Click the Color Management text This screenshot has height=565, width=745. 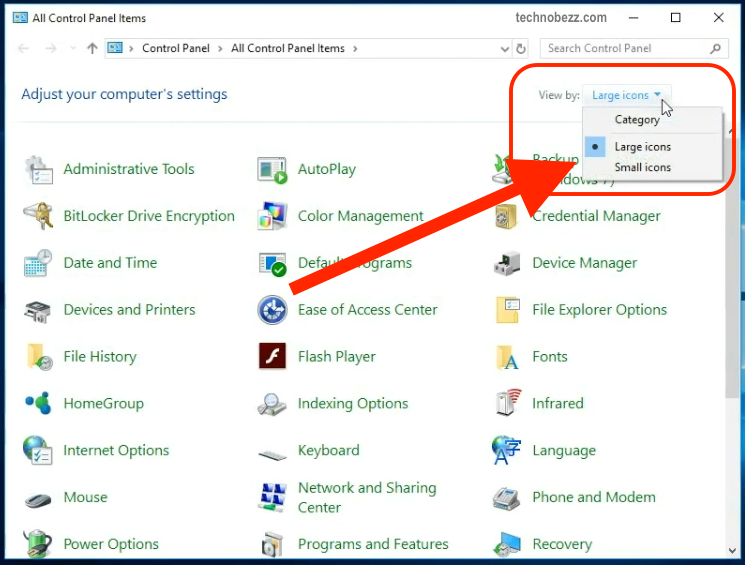click(361, 216)
